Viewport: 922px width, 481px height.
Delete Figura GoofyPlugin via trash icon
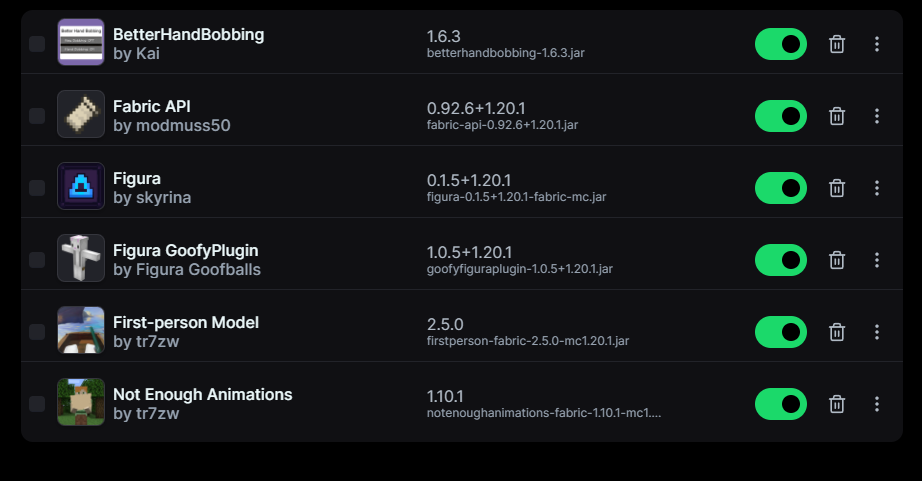pos(837,260)
